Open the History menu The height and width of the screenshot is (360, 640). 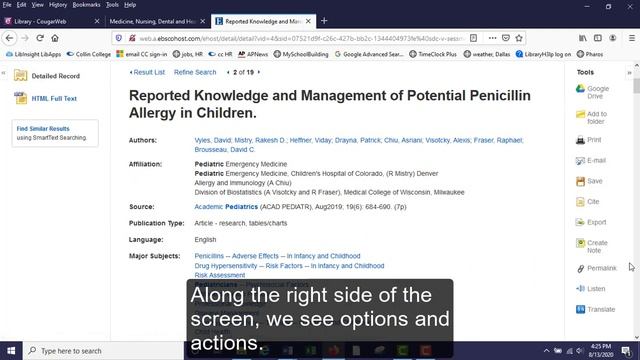click(58, 5)
